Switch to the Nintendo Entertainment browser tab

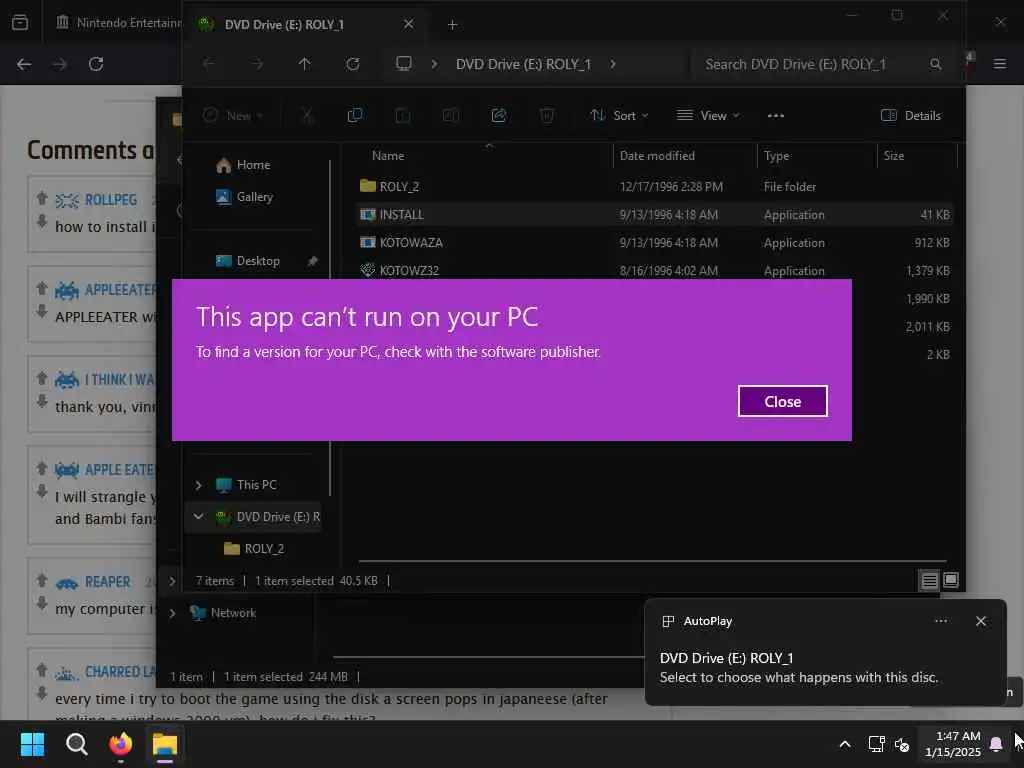tap(118, 23)
